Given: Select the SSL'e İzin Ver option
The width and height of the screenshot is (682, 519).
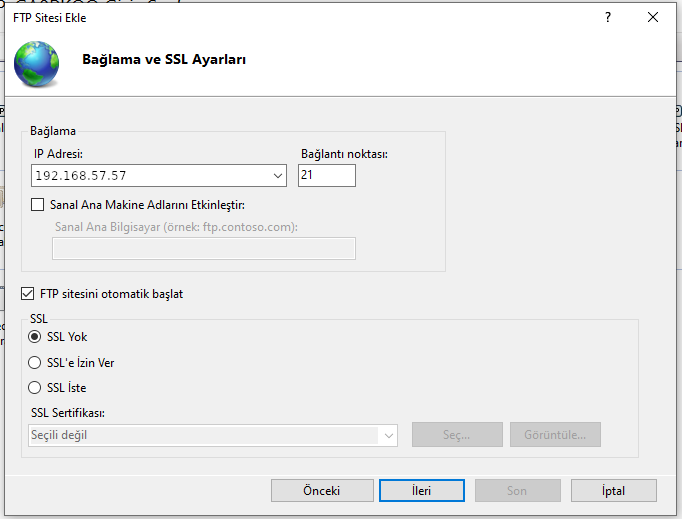Looking at the screenshot, I should tap(34, 362).
